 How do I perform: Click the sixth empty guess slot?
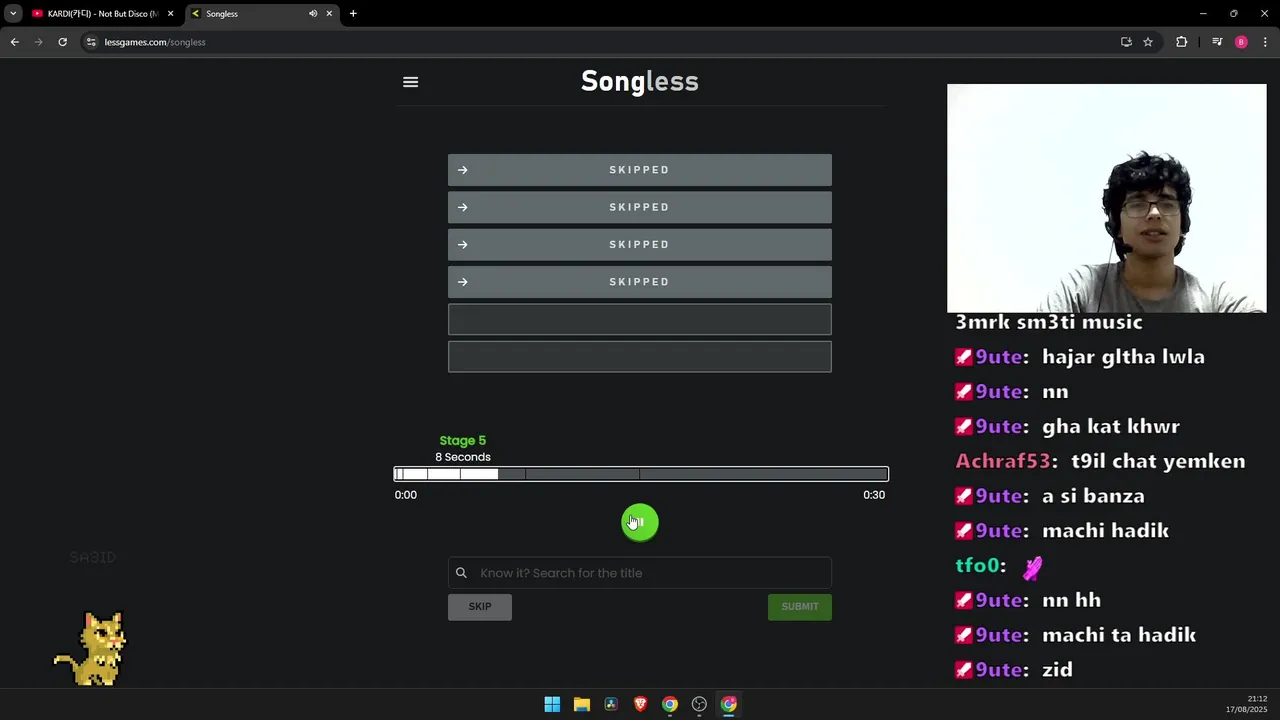(x=640, y=356)
